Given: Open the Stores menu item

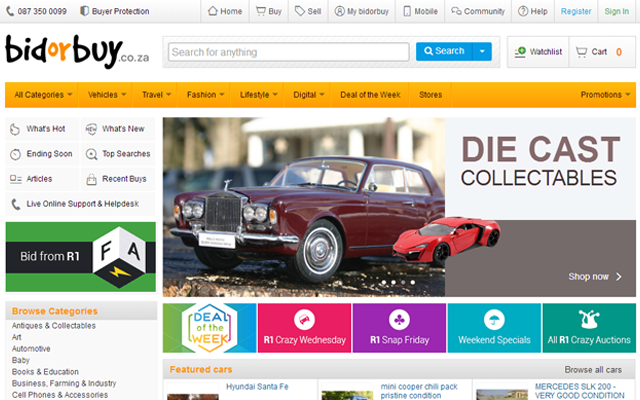Looking at the screenshot, I should click(x=430, y=95).
